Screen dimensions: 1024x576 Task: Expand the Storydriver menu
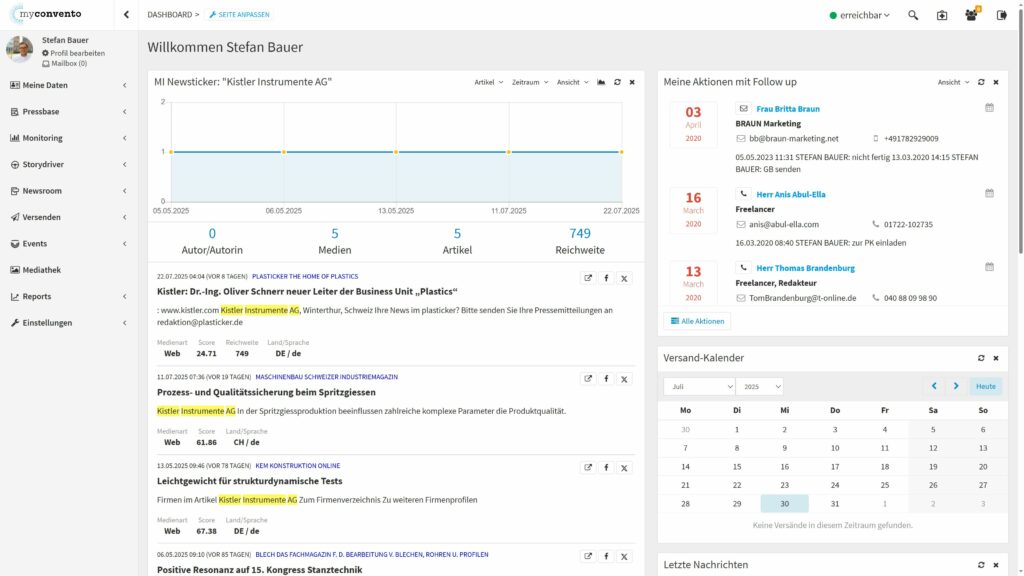tap(69, 165)
